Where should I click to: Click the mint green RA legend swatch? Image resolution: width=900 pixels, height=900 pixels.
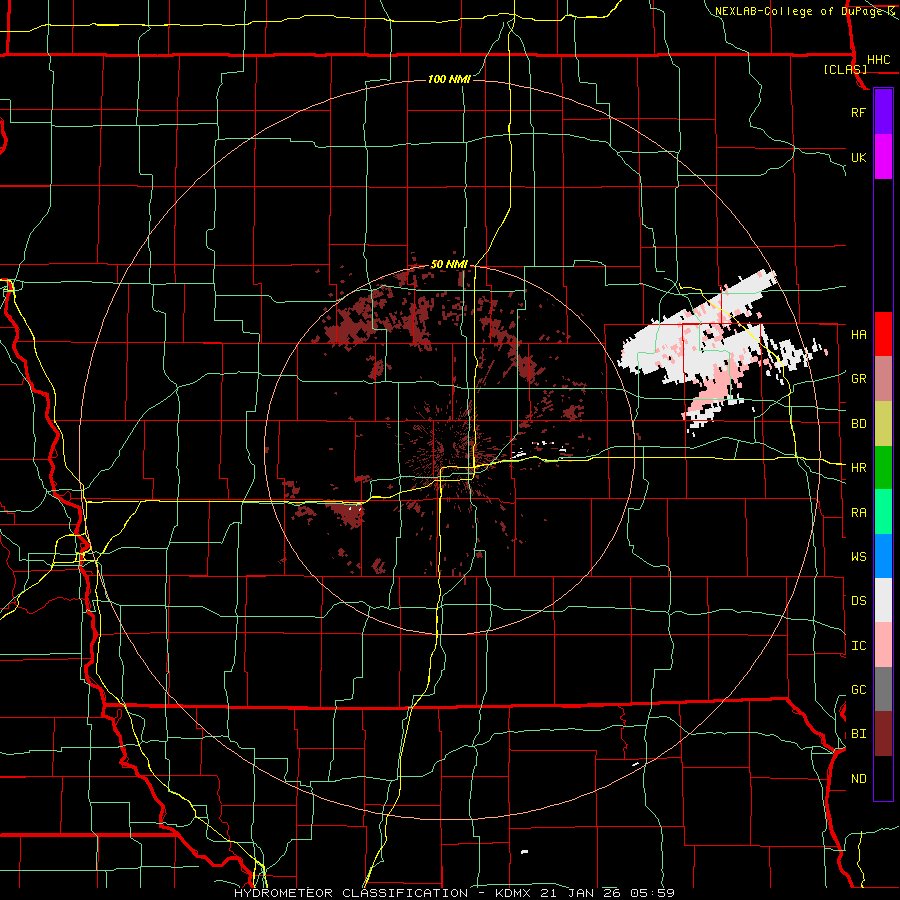click(x=883, y=512)
